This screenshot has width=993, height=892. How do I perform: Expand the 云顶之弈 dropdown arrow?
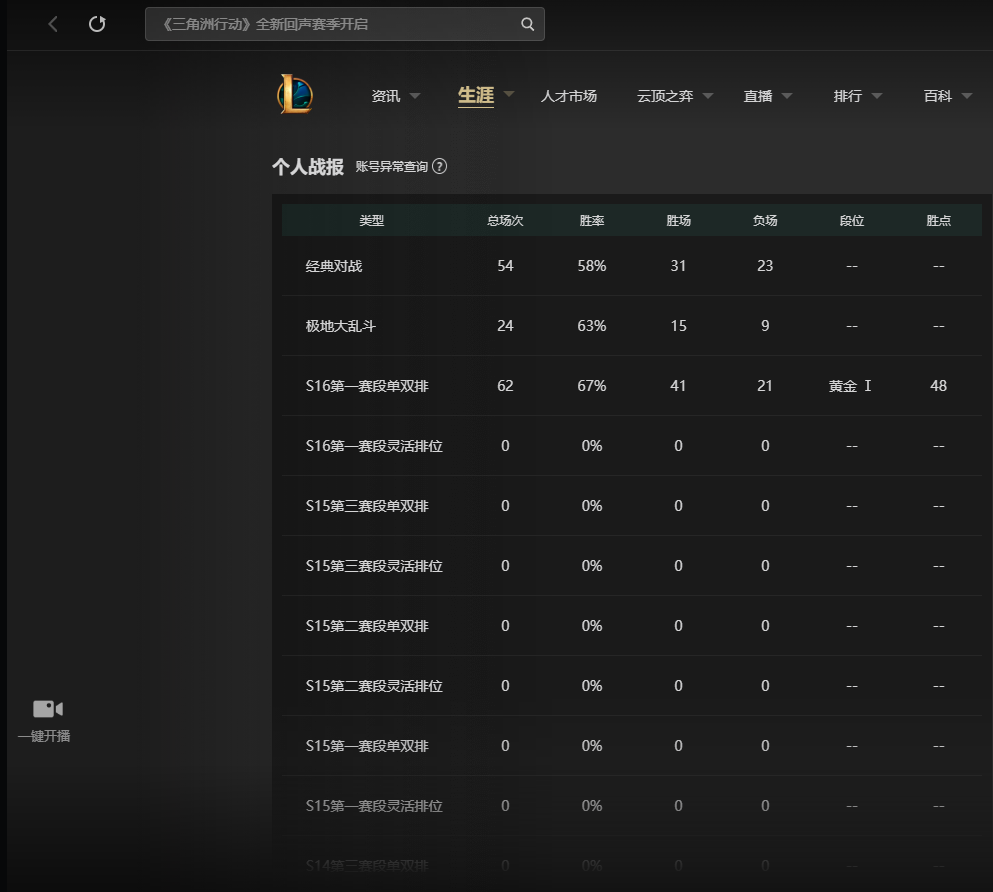(708, 96)
